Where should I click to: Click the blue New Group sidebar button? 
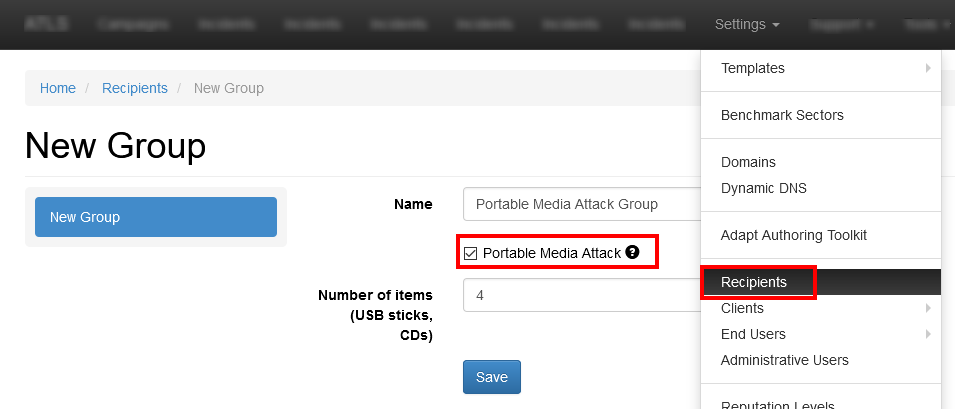156,217
